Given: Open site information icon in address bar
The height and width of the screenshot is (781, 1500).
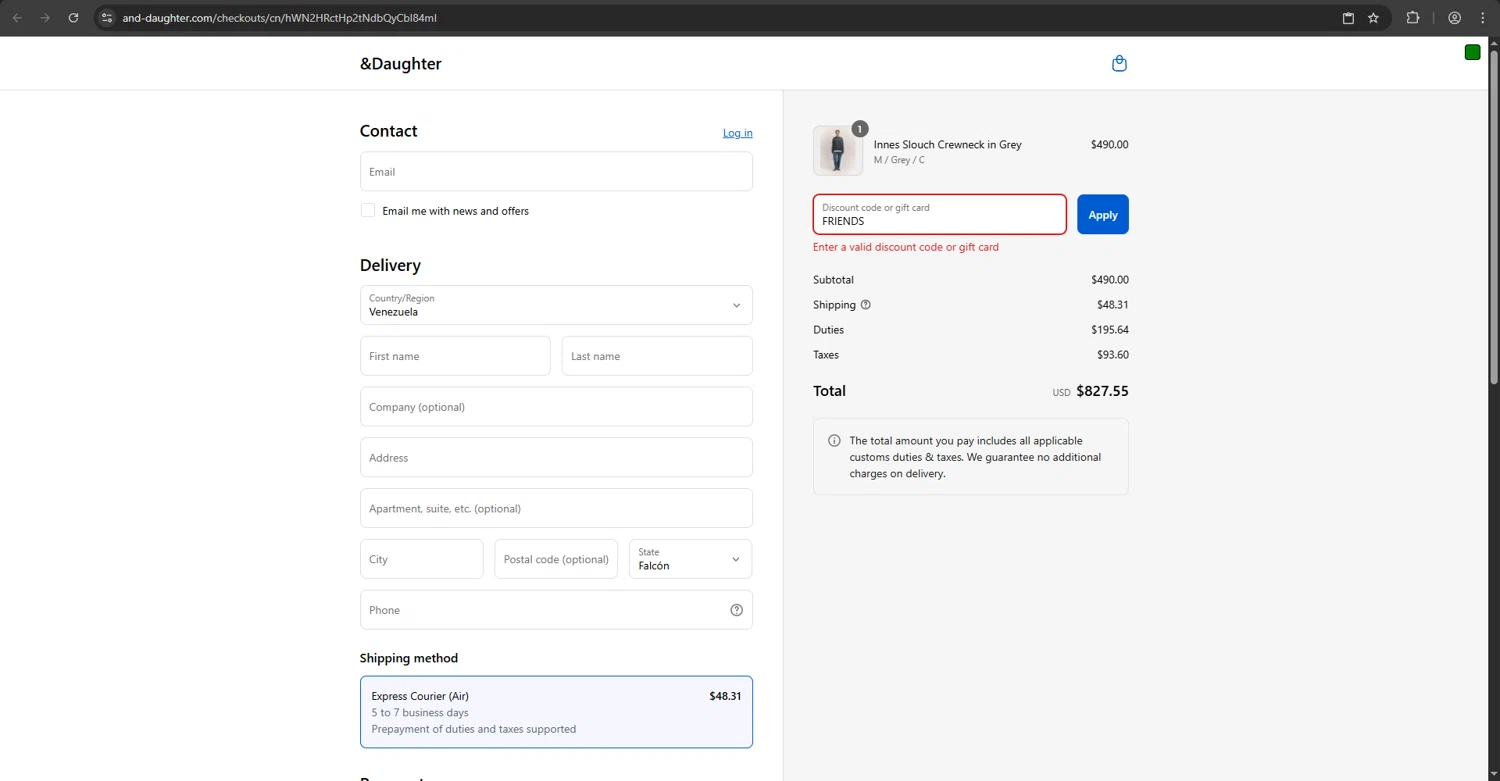Looking at the screenshot, I should 107,18.
